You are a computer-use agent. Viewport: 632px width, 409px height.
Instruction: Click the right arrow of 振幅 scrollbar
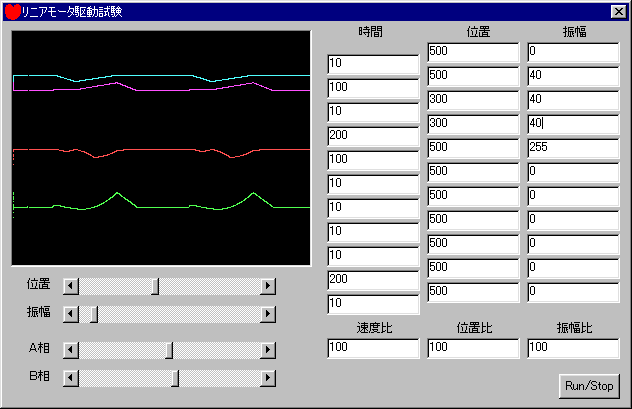click(267, 314)
